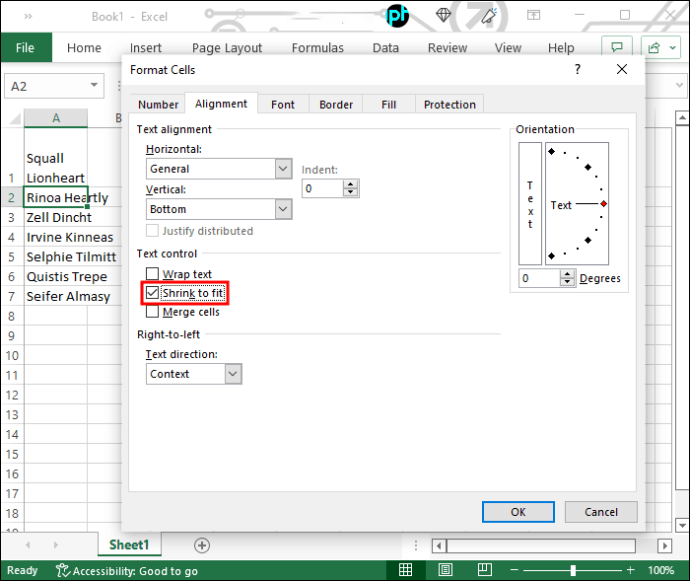
Task: Expand the Name Box dropdown arrow
Action: (94, 85)
